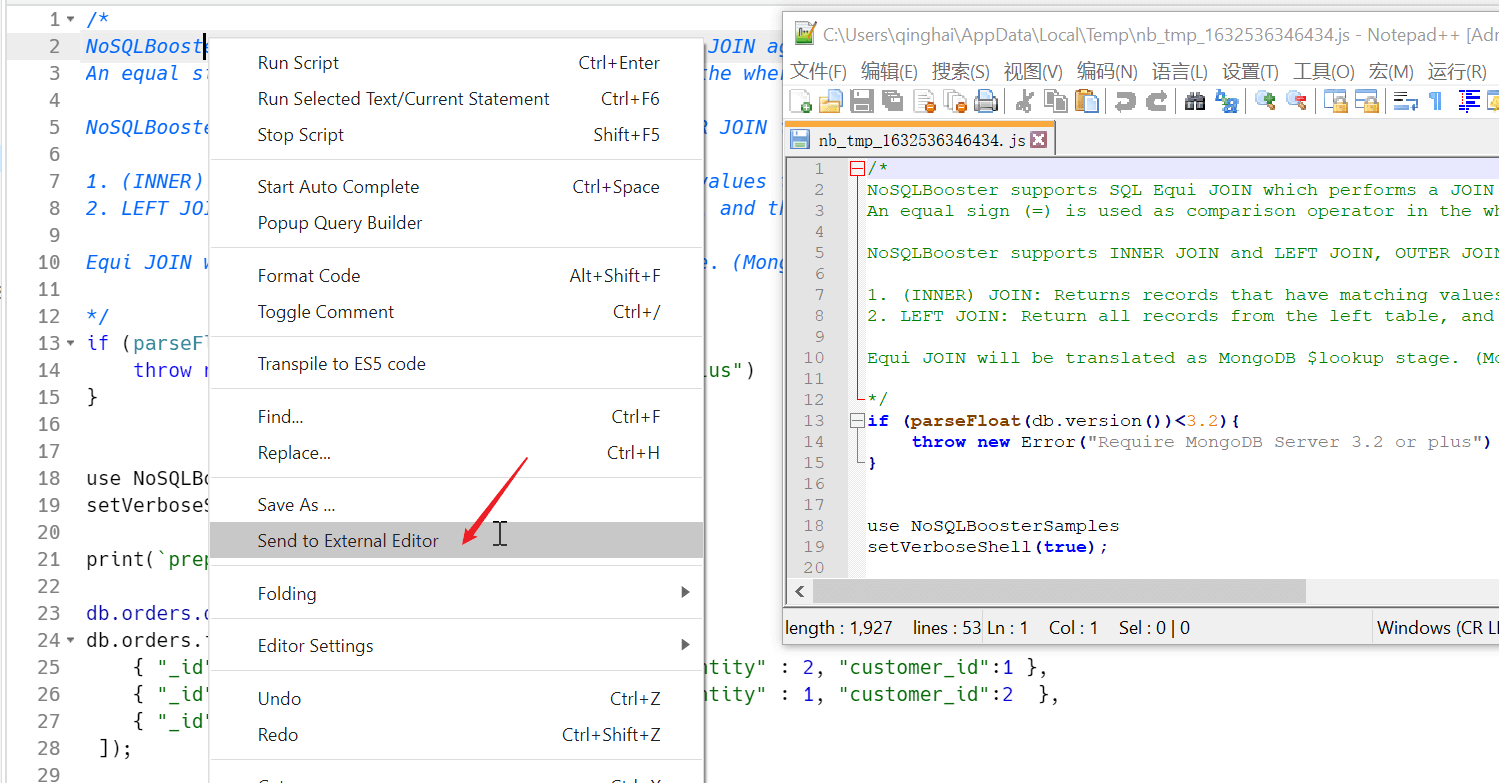The width and height of the screenshot is (1499, 783).
Task: Click the New file icon in Notepad++
Action: [x=800, y=101]
